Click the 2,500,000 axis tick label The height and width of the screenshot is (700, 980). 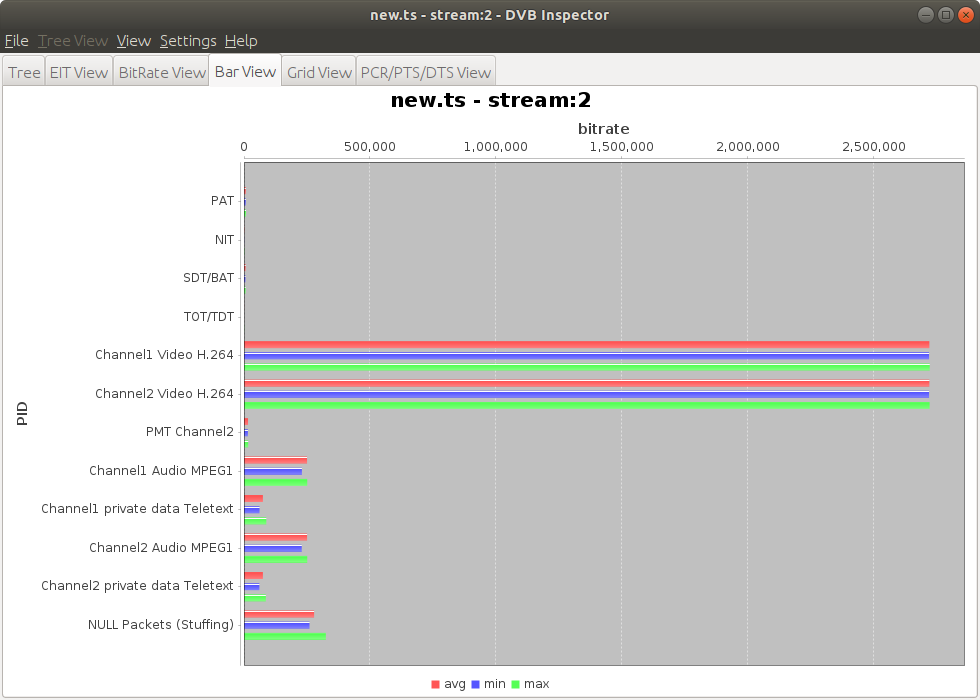pos(874,147)
